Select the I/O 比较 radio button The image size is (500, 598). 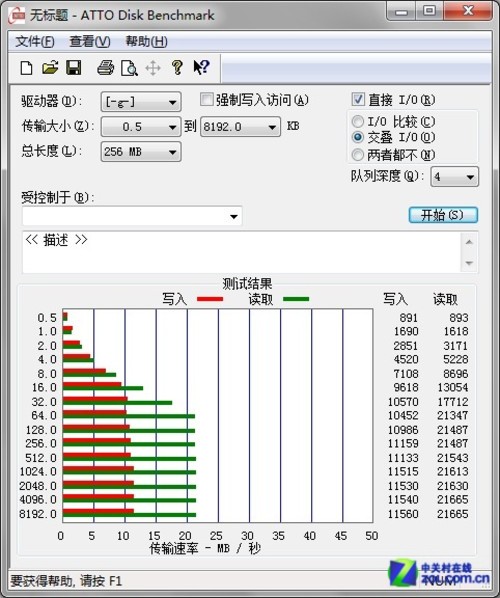(x=358, y=122)
